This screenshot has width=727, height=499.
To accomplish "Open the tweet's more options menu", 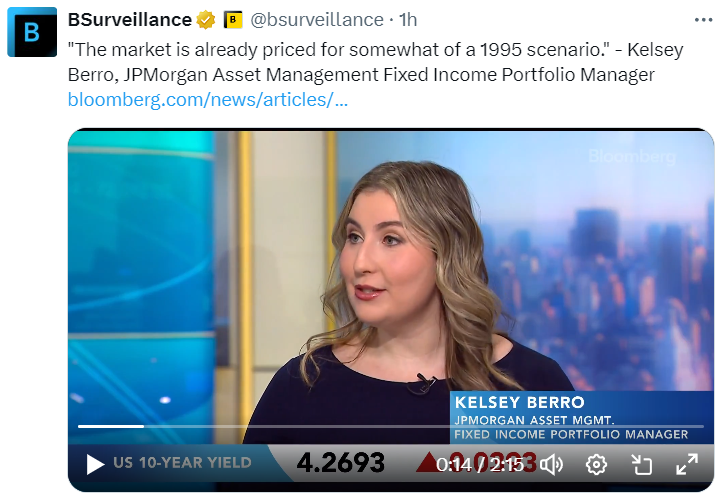I will [x=704, y=20].
